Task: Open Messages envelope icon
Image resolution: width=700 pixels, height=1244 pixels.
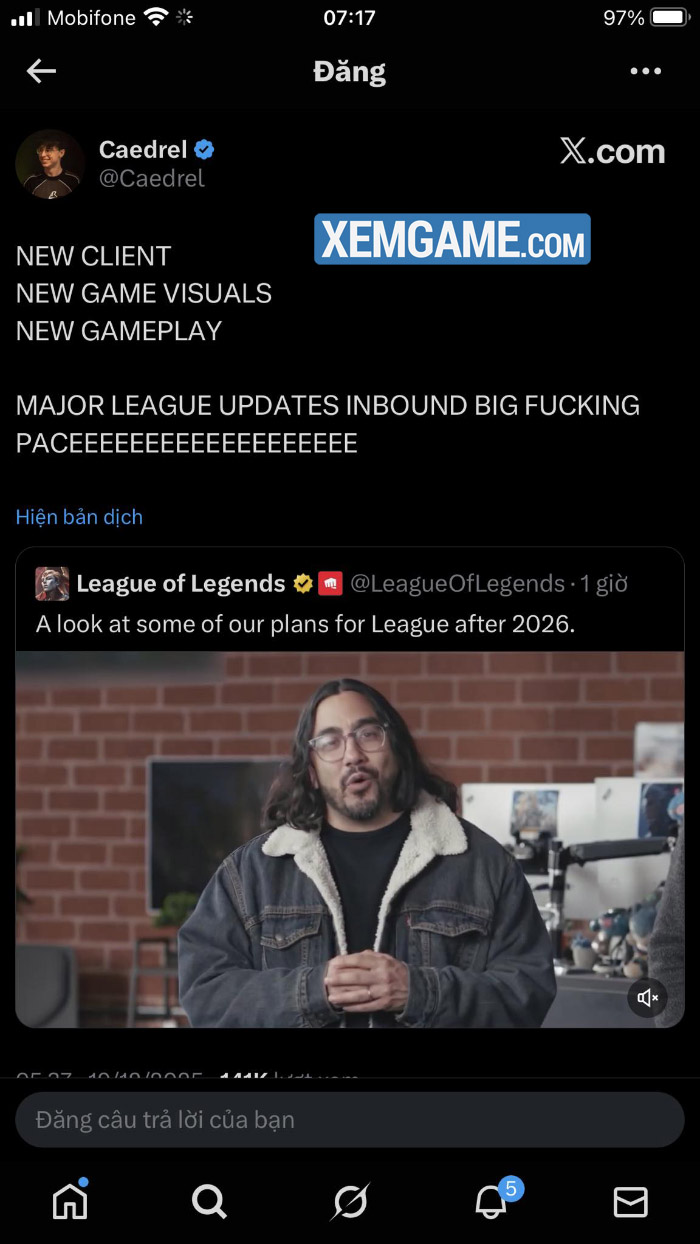Action: click(x=630, y=1201)
